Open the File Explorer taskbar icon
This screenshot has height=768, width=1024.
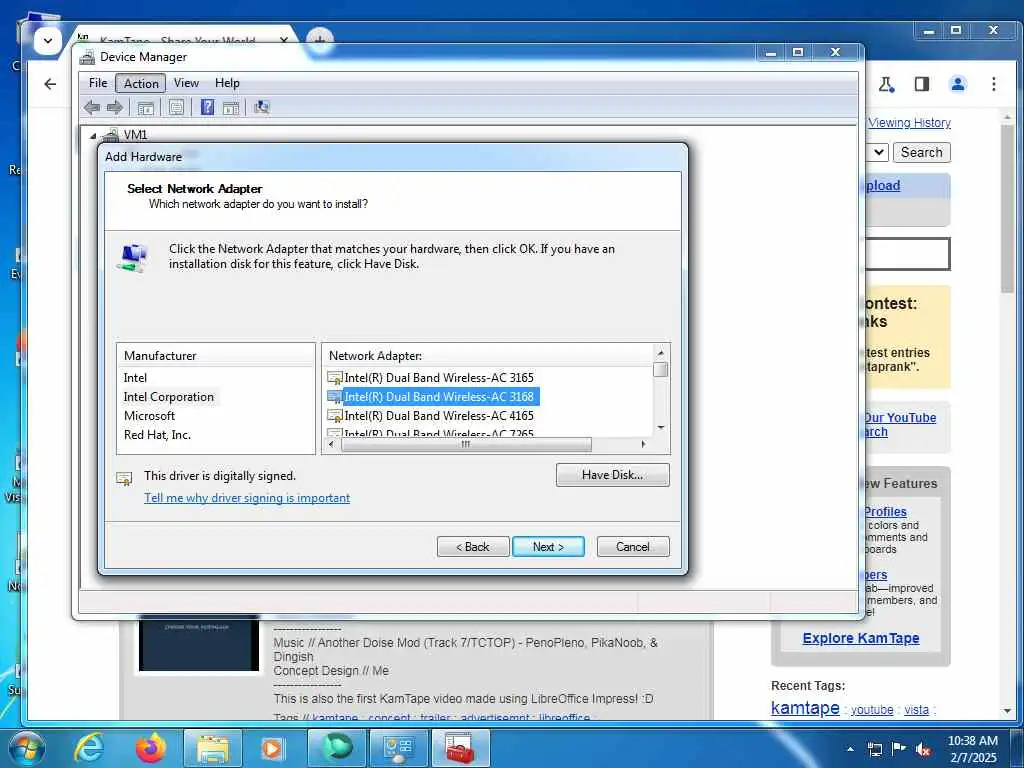212,749
